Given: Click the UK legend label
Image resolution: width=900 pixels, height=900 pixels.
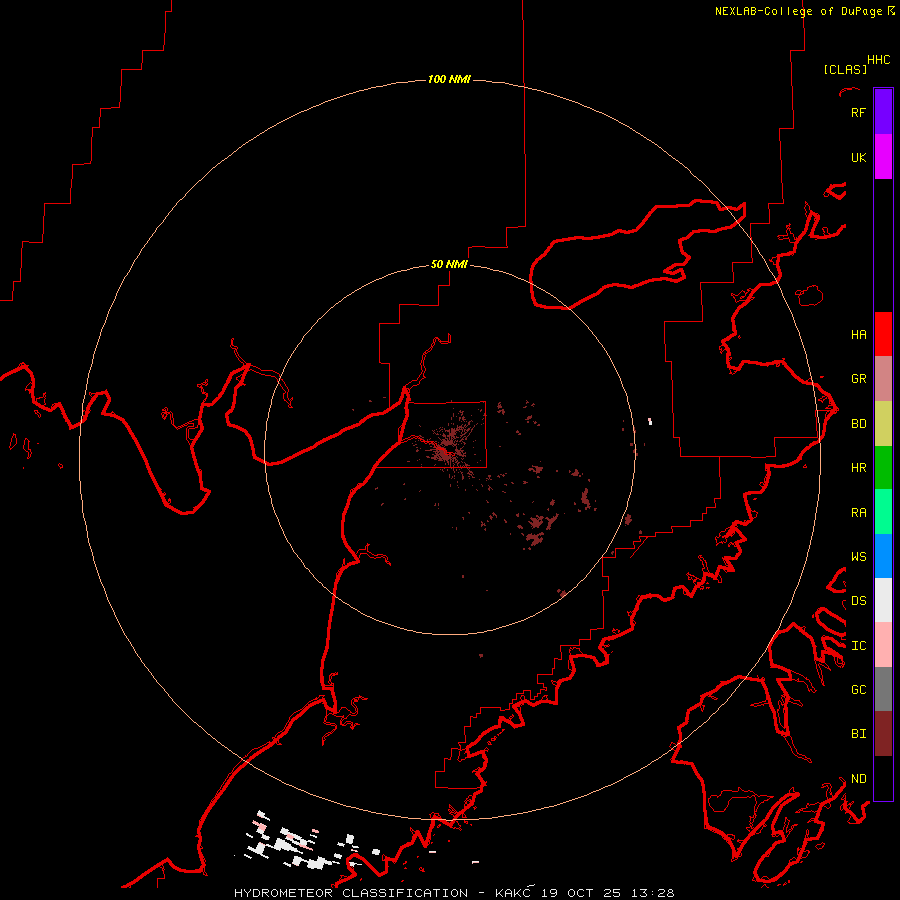Looking at the screenshot, I should point(858,157).
